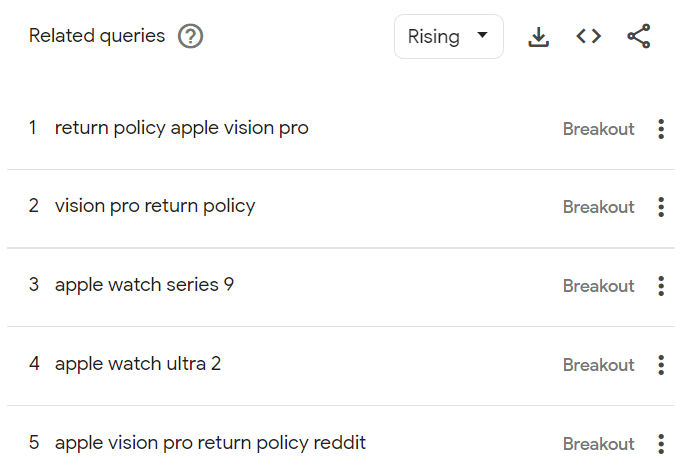Click the Rising dropdown arrow

tap(482, 35)
